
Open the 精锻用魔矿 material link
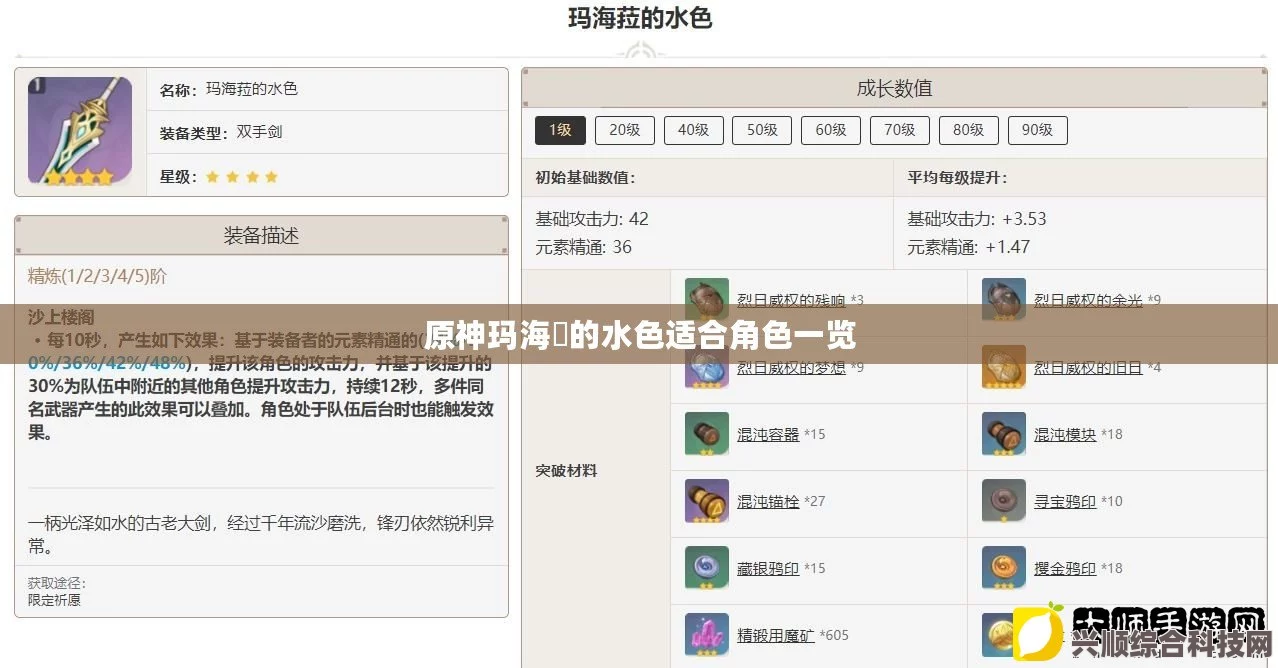(x=776, y=635)
